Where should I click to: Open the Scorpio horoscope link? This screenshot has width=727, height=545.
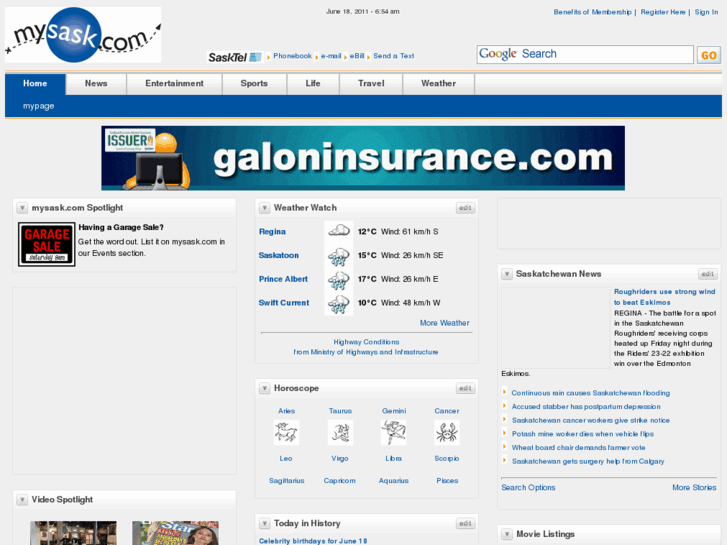click(447, 458)
